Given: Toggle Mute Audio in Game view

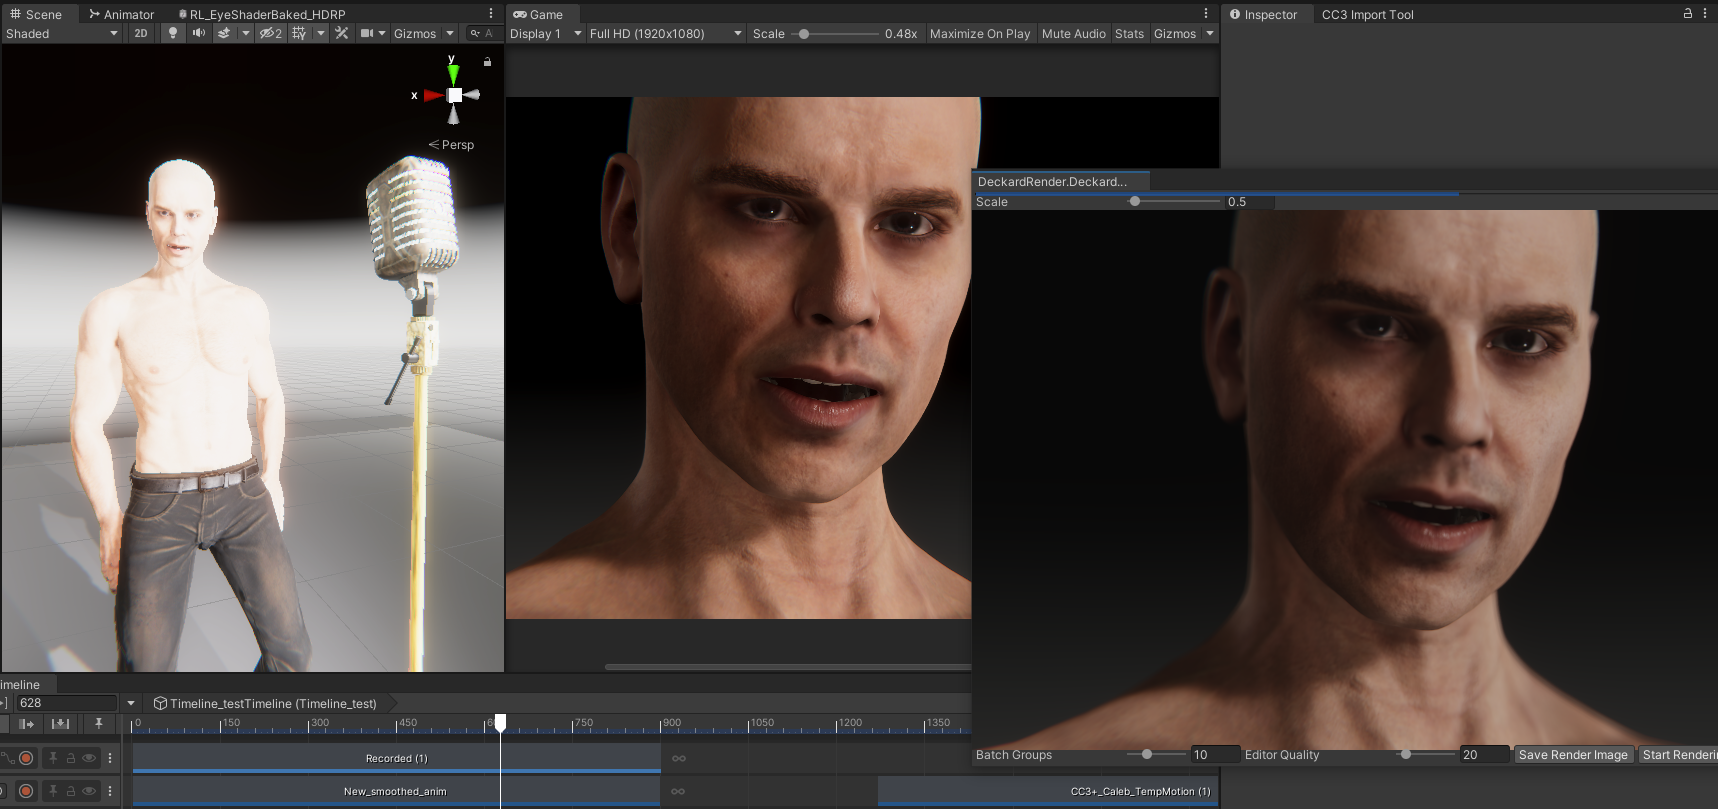Looking at the screenshot, I should tap(1073, 33).
